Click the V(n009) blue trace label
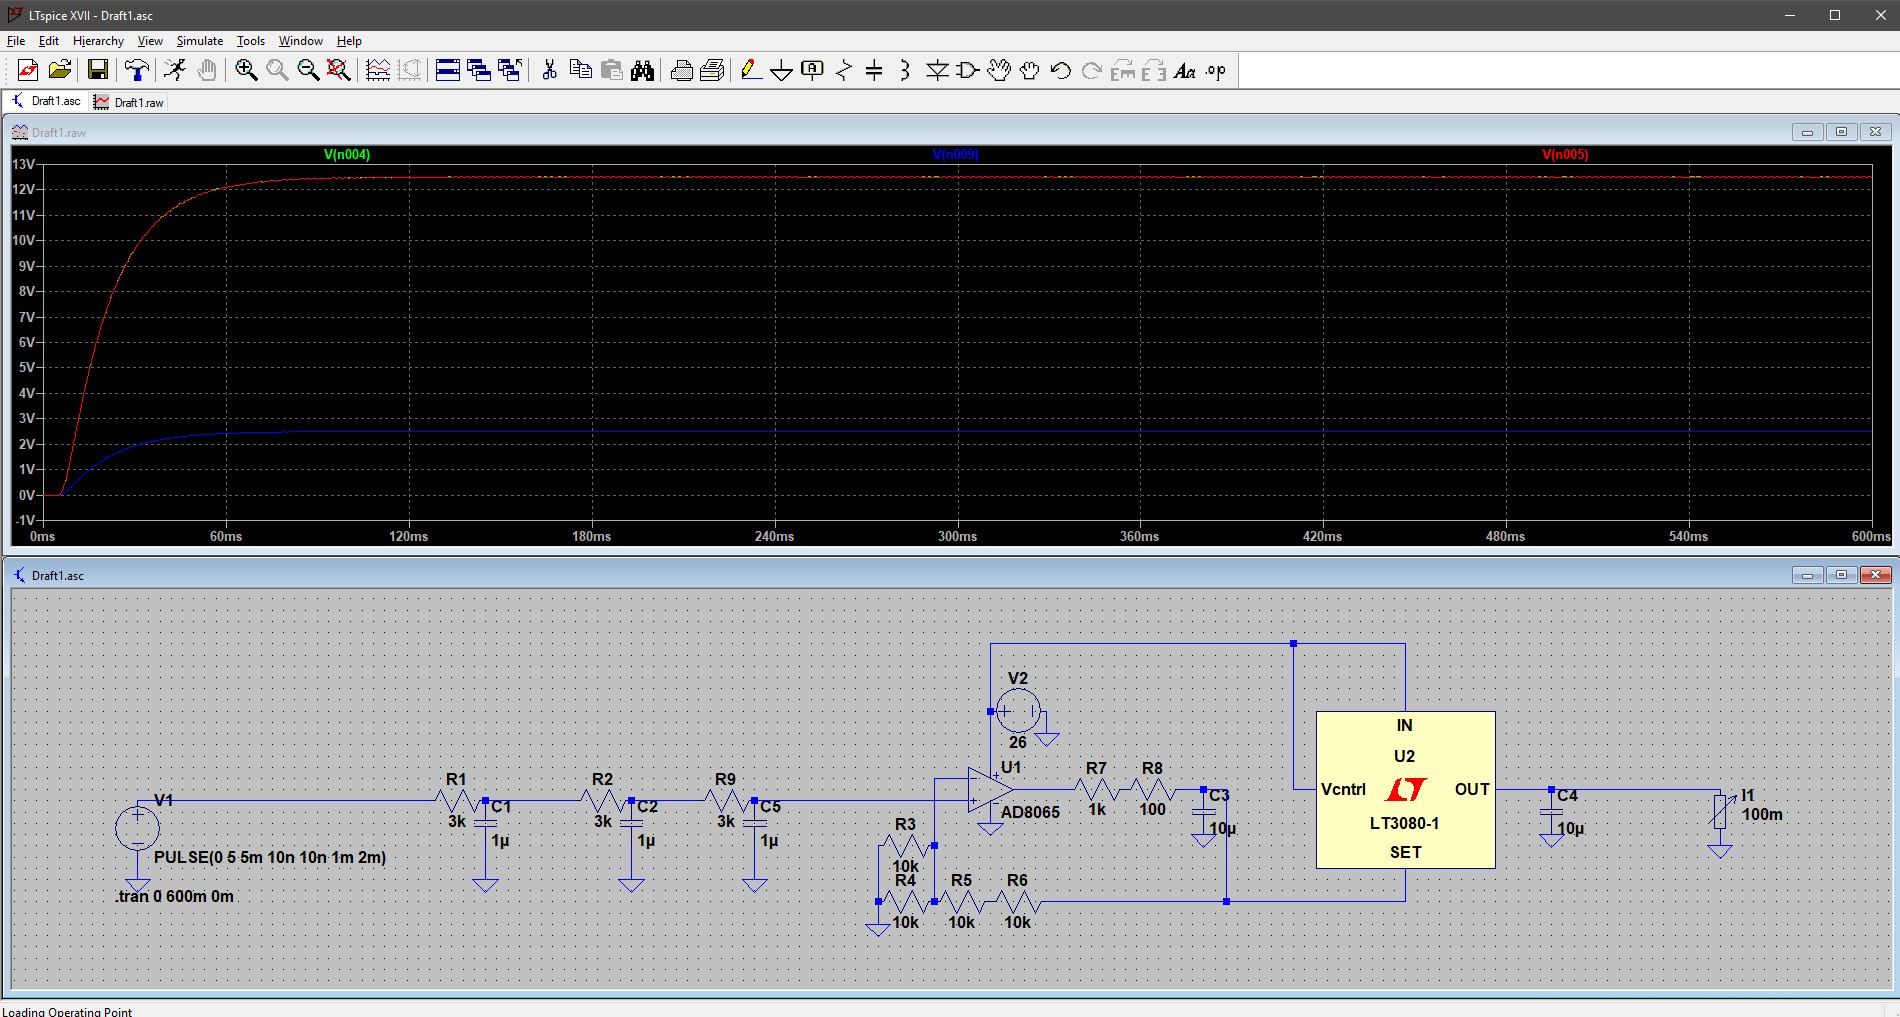The width and height of the screenshot is (1900, 1017). click(956, 155)
